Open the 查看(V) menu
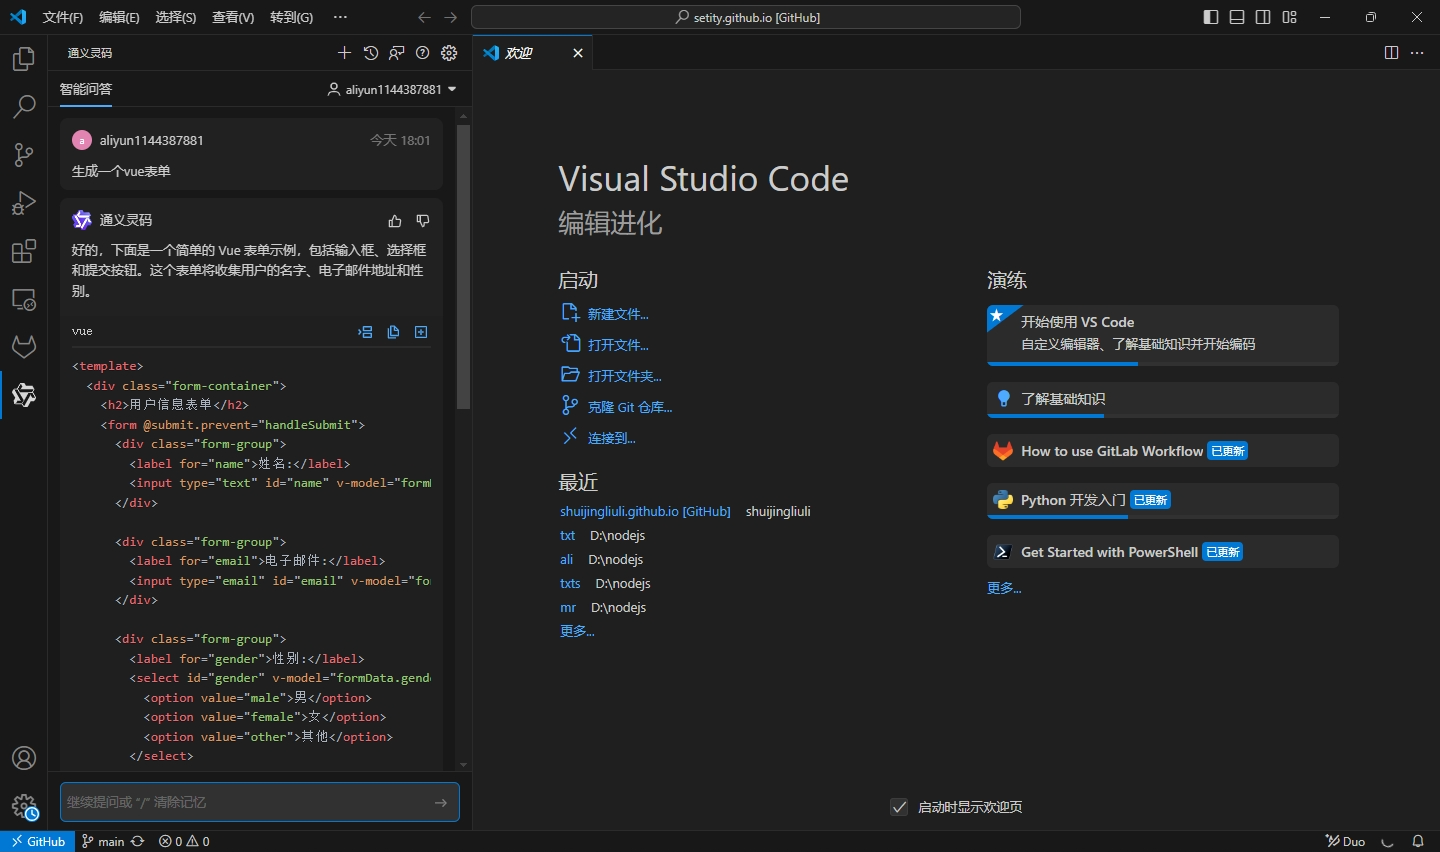The width and height of the screenshot is (1440, 852). (233, 17)
